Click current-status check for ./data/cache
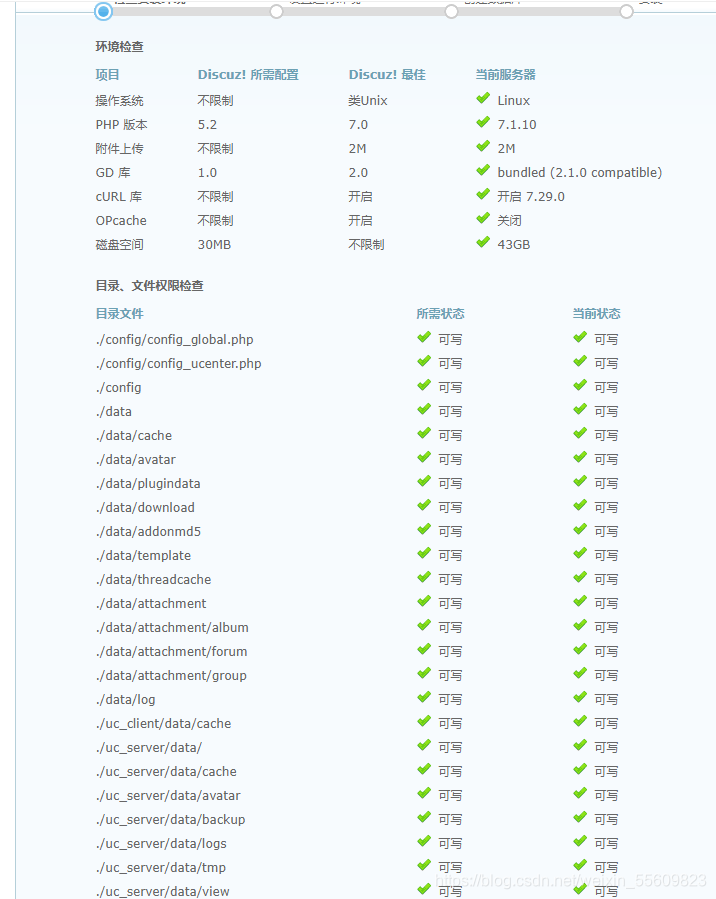The width and height of the screenshot is (716, 899). click(x=580, y=434)
